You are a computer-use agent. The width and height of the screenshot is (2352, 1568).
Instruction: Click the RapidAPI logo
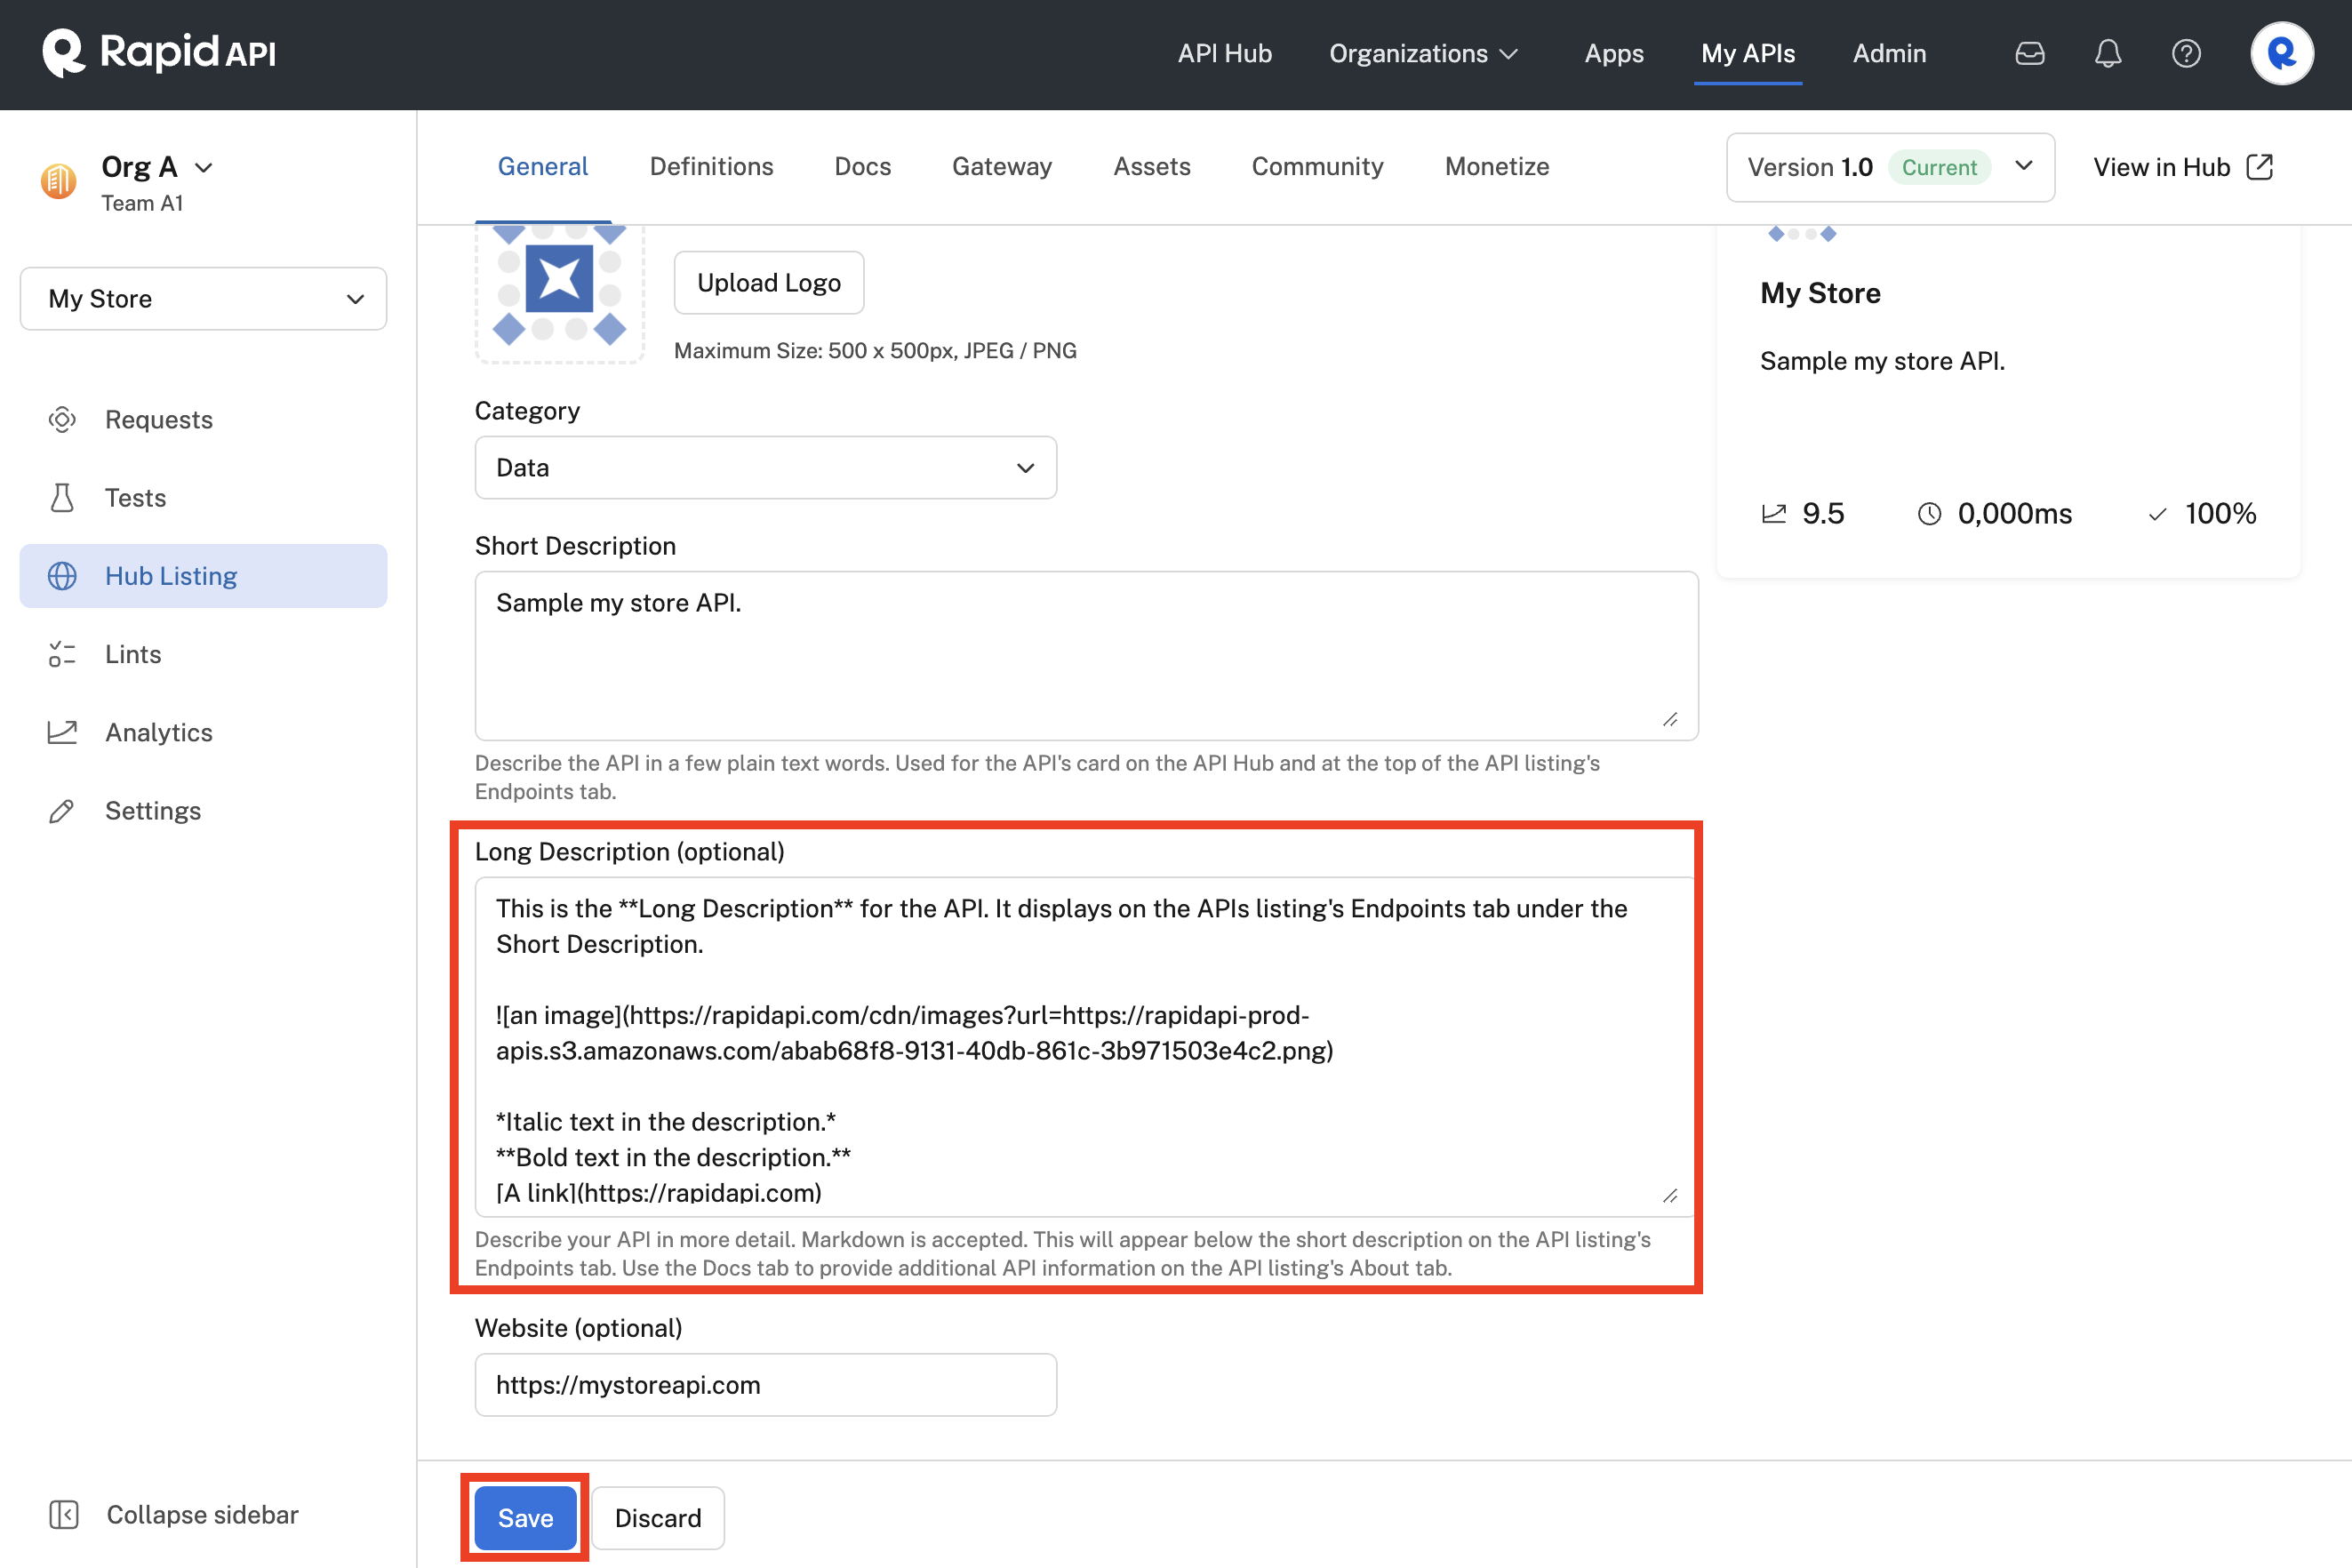159,52
